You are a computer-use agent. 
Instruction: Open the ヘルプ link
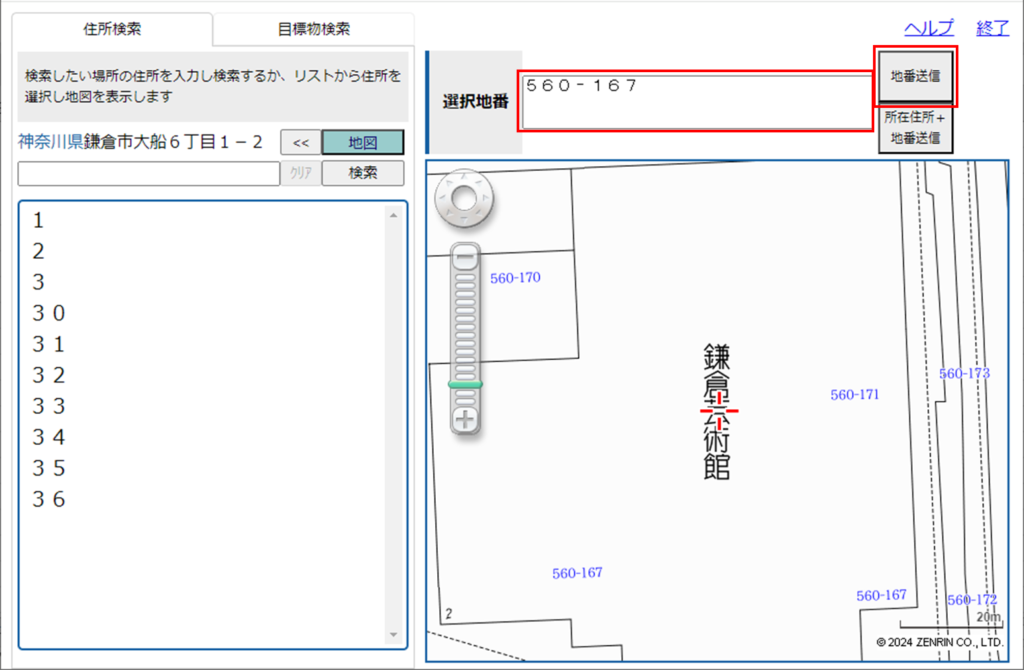coord(929,28)
